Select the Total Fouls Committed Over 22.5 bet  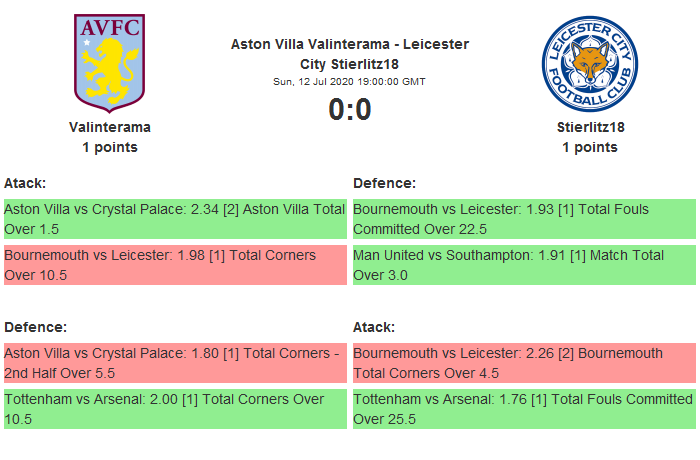point(524,219)
